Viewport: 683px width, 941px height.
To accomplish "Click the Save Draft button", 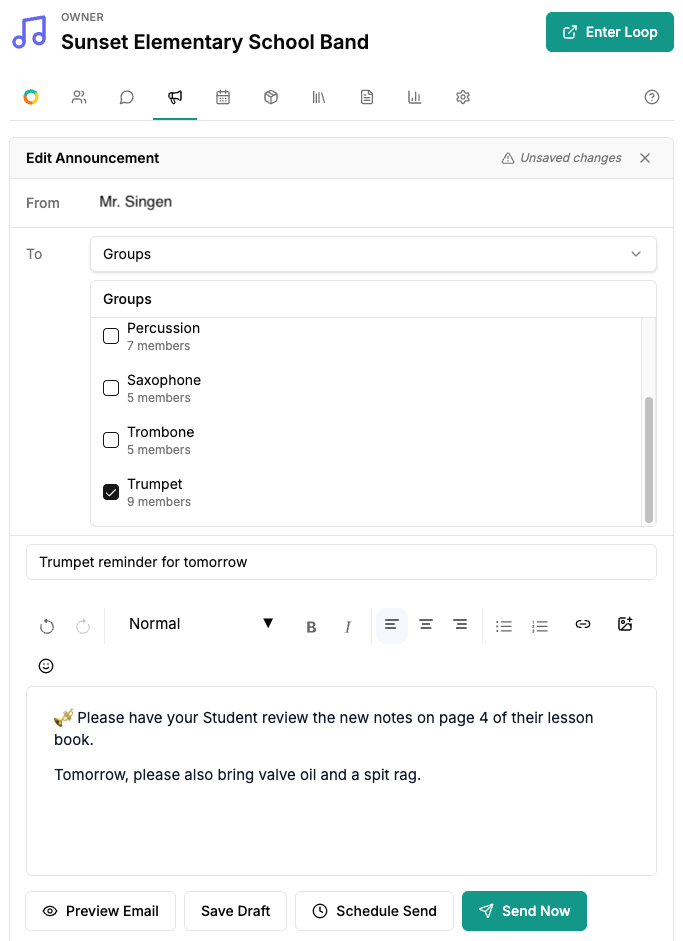I will click(235, 911).
